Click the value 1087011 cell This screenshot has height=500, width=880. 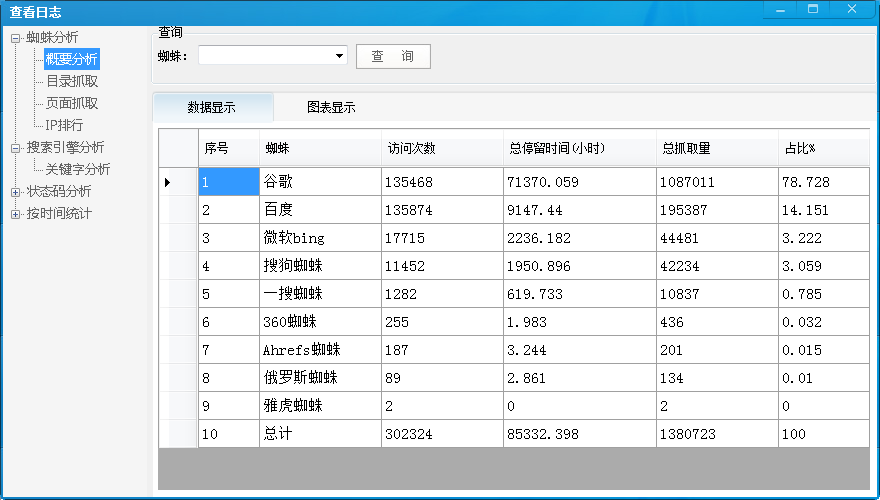717,182
